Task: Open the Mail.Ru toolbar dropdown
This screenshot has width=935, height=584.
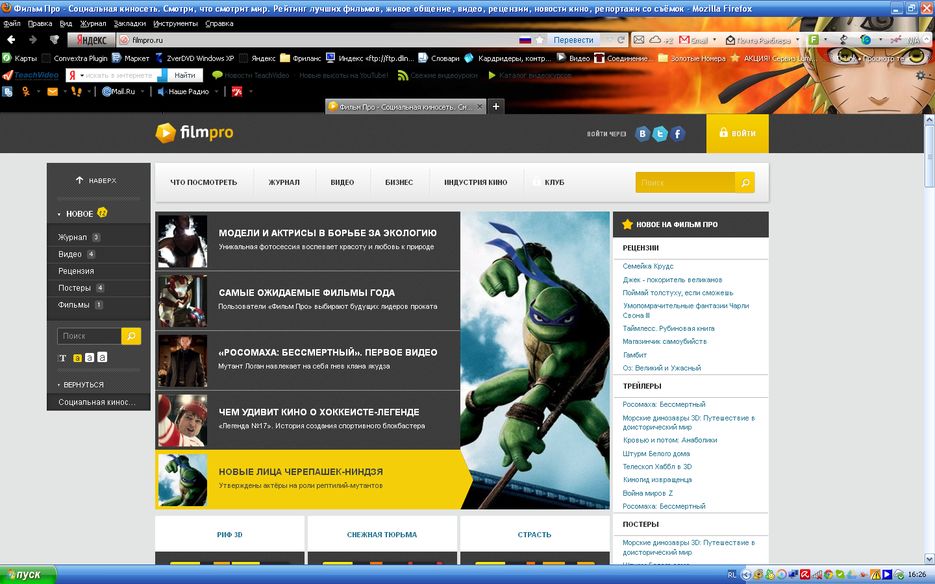Action: [142, 92]
